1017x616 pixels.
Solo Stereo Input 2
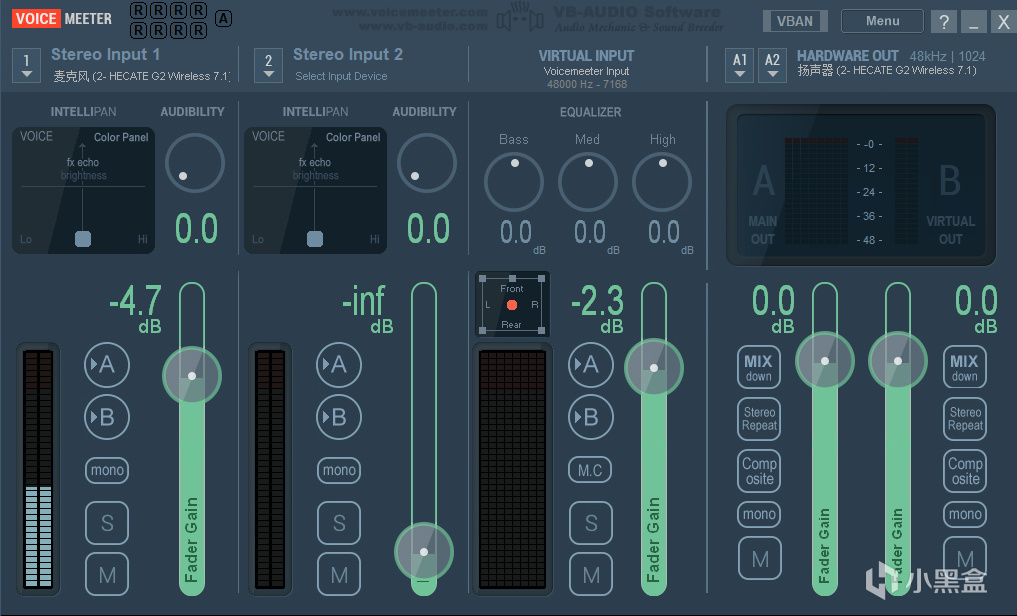[339, 523]
